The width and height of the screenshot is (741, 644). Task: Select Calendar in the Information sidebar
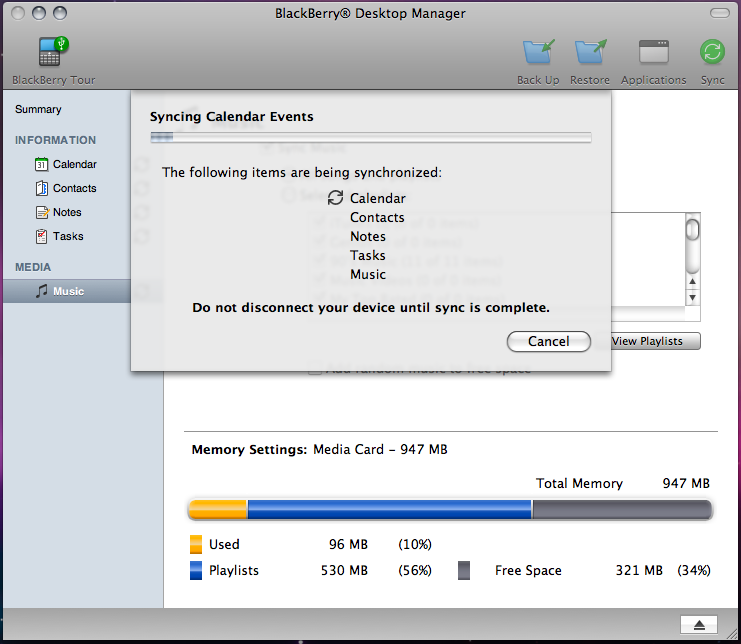[x=74, y=164]
